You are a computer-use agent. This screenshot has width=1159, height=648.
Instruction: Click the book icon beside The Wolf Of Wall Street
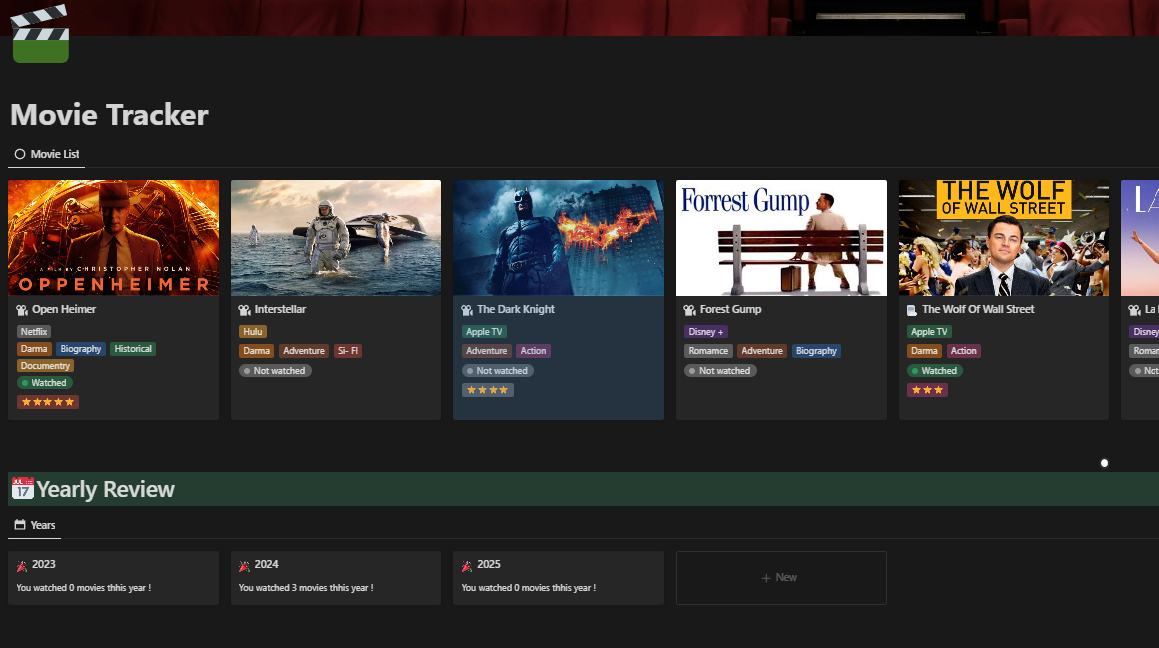click(909, 309)
